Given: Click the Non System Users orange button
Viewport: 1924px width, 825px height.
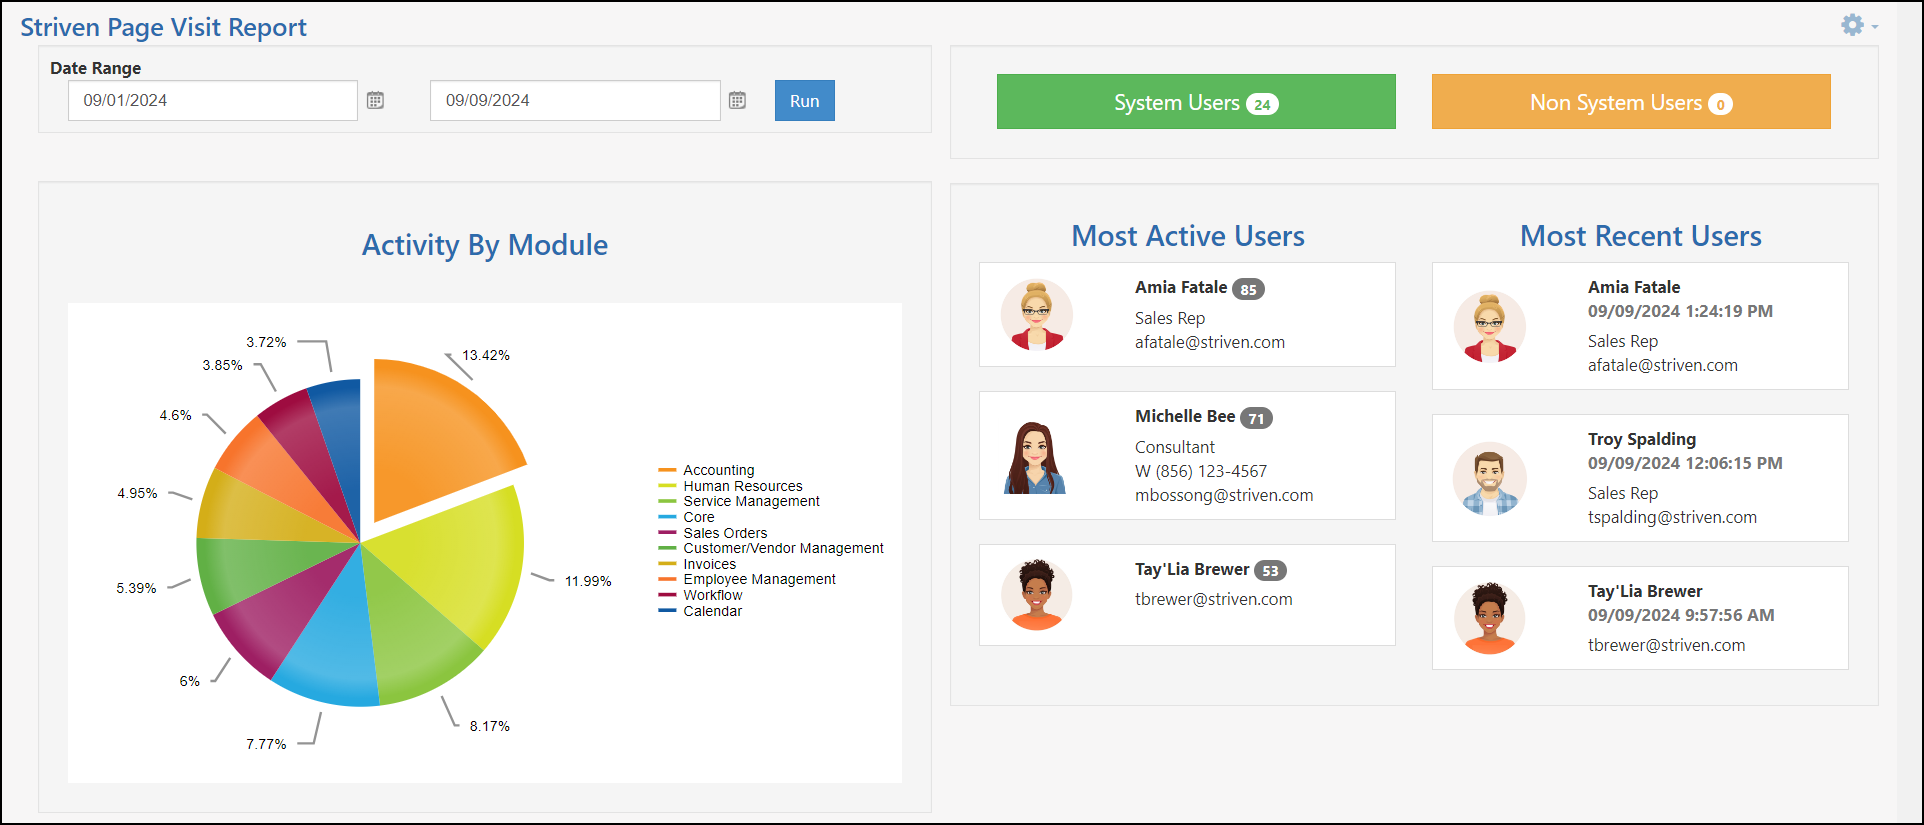Looking at the screenshot, I should pyautogui.click(x=1631, y=102).
